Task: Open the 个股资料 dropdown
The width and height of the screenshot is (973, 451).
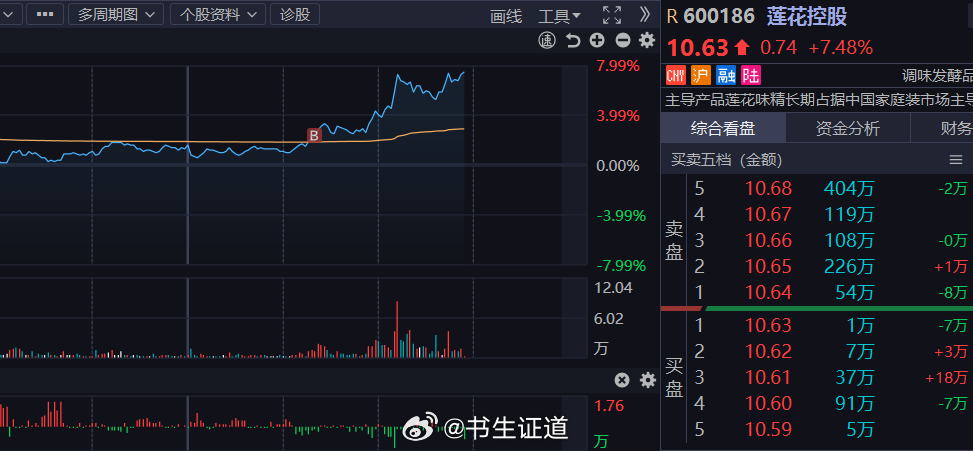Action: point(218,14)
